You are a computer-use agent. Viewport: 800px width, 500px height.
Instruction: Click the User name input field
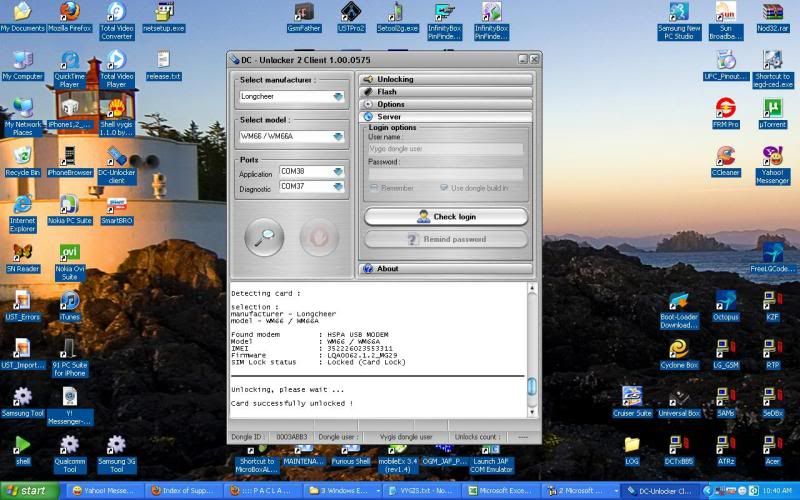[446, 149]
